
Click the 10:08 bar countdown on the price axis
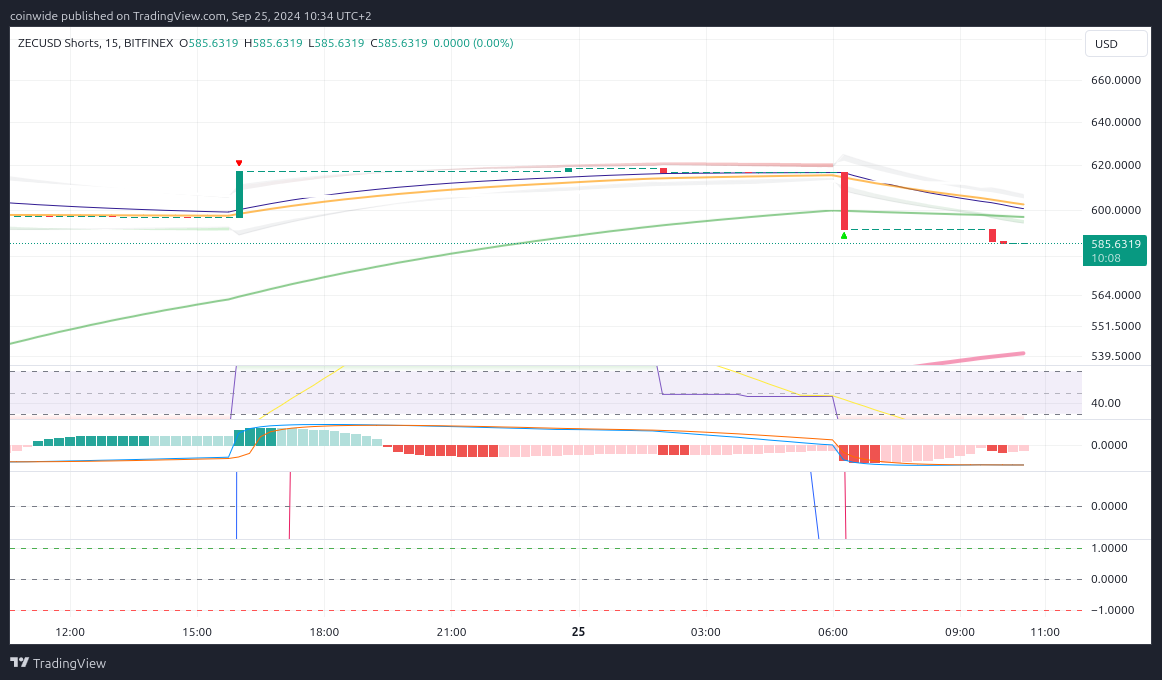click(x=1105, y=258)
